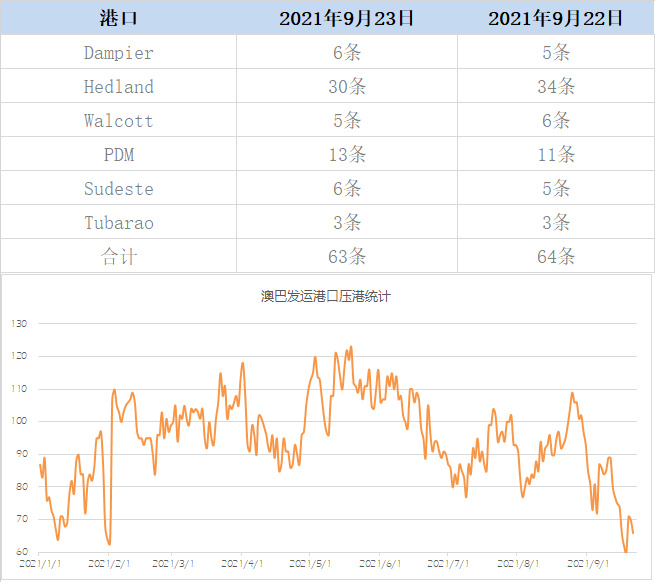The image size is (655, 582).
Task: Click the 2021/3/1 x-axis date label
Action: [x=173, y=564]
